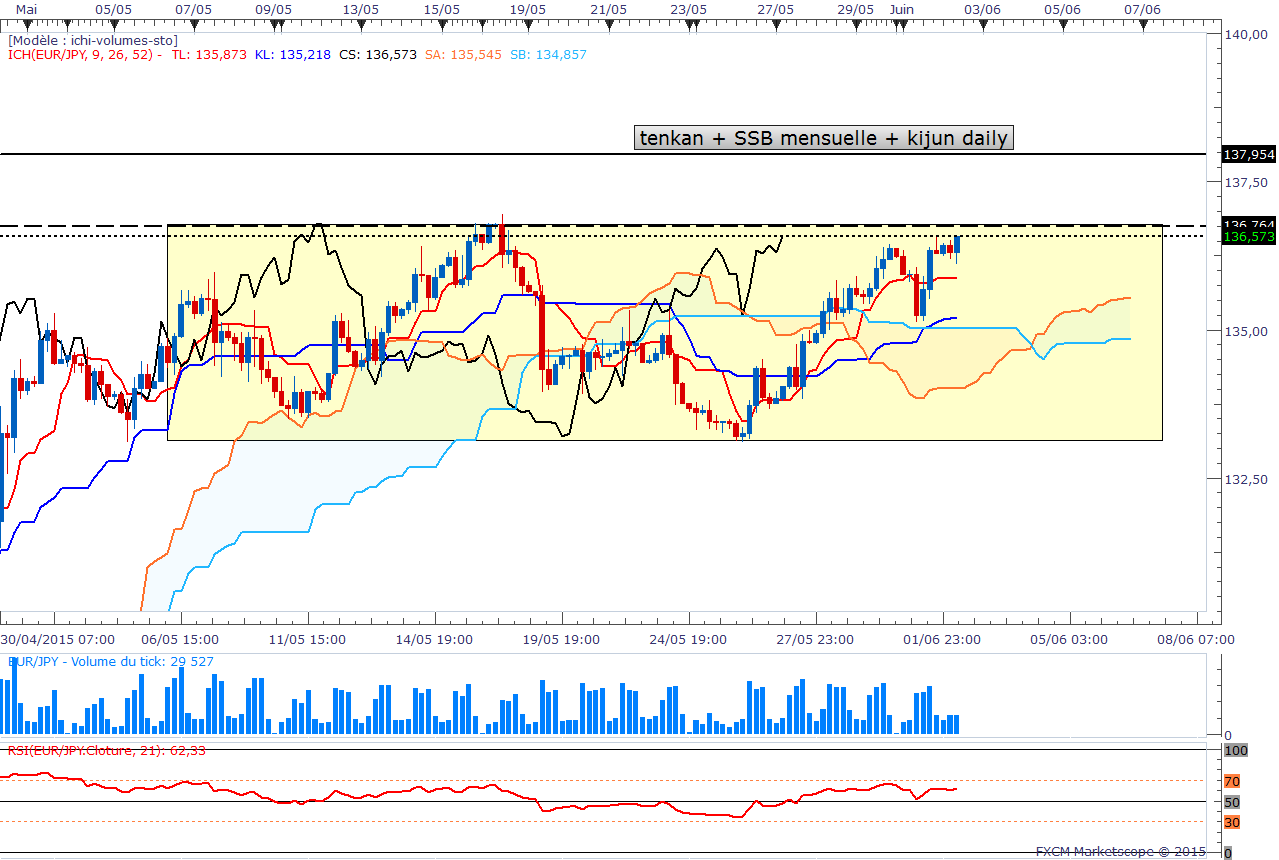Image resolution: width=1279 pixels, height=860 pixels.
Task: Click the '14/05 19:00' bottom time label
Action: [433, 639]
